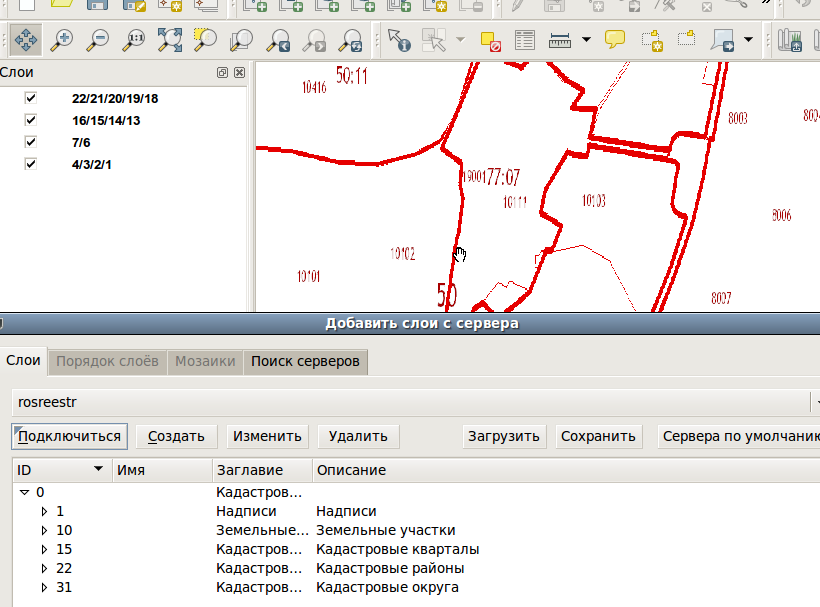
Task: Expand tree item 10 Земельные участки
Action: click(x=44, y=530)
